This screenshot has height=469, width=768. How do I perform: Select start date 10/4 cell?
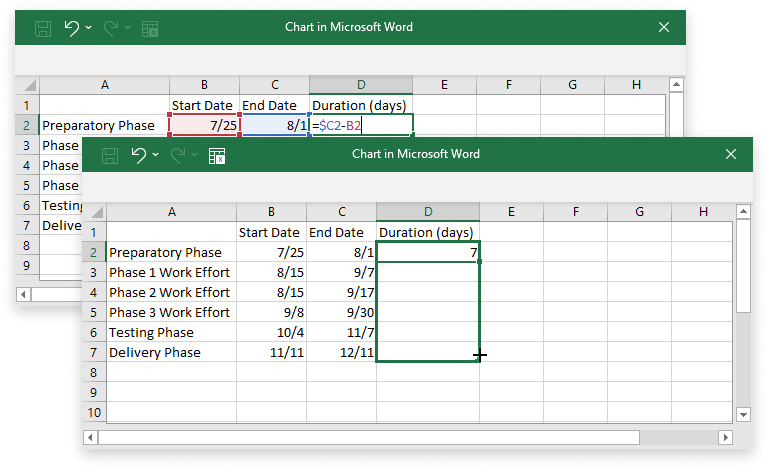pyautogui.click(x=271, y=332)
